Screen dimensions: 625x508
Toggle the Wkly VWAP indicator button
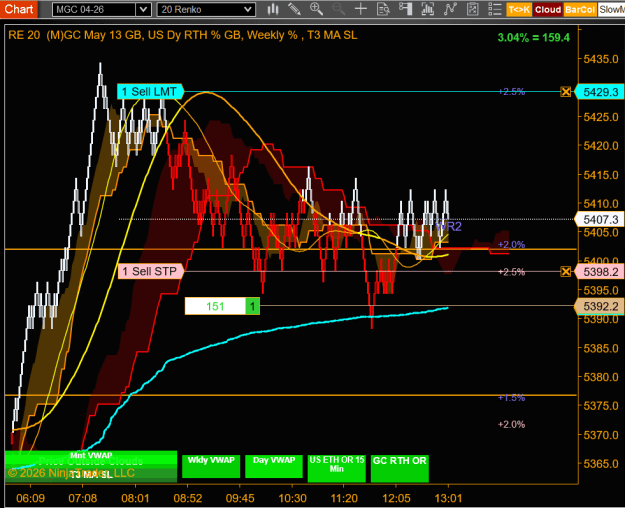(x=211, y=466)
